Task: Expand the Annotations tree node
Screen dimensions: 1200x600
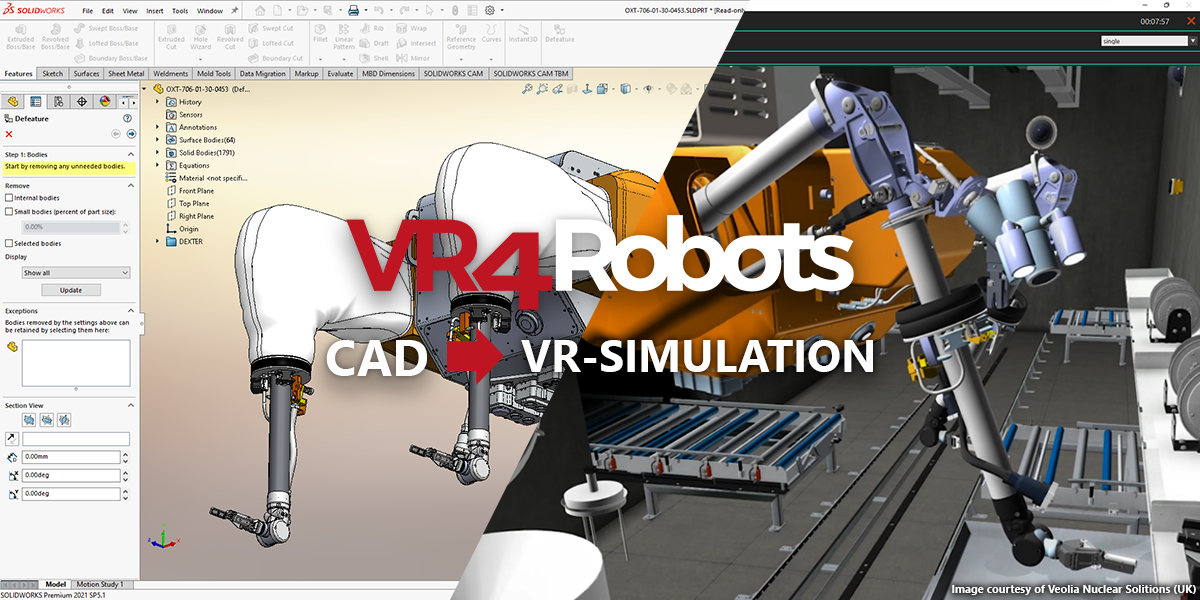Action: [157, 127]
